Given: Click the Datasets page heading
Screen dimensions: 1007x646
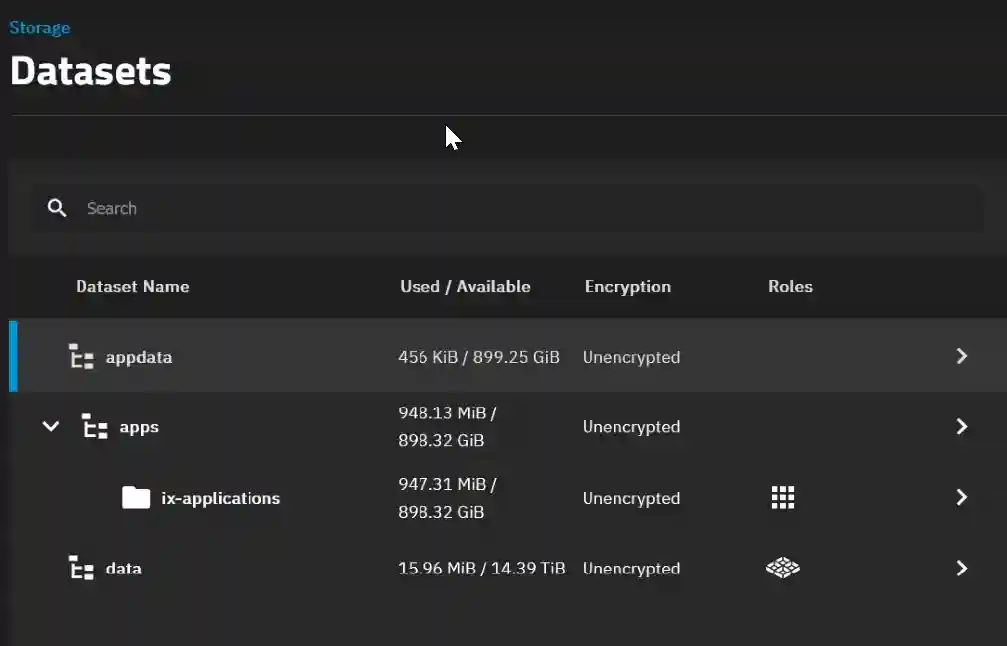Looking at the screenshot, I should [90, 70].
